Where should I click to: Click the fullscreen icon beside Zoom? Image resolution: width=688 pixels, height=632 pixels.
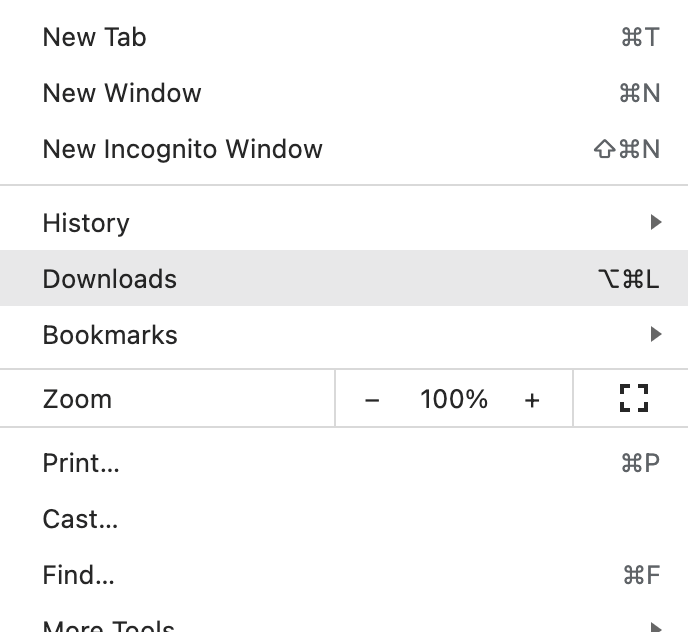(634, 398)
